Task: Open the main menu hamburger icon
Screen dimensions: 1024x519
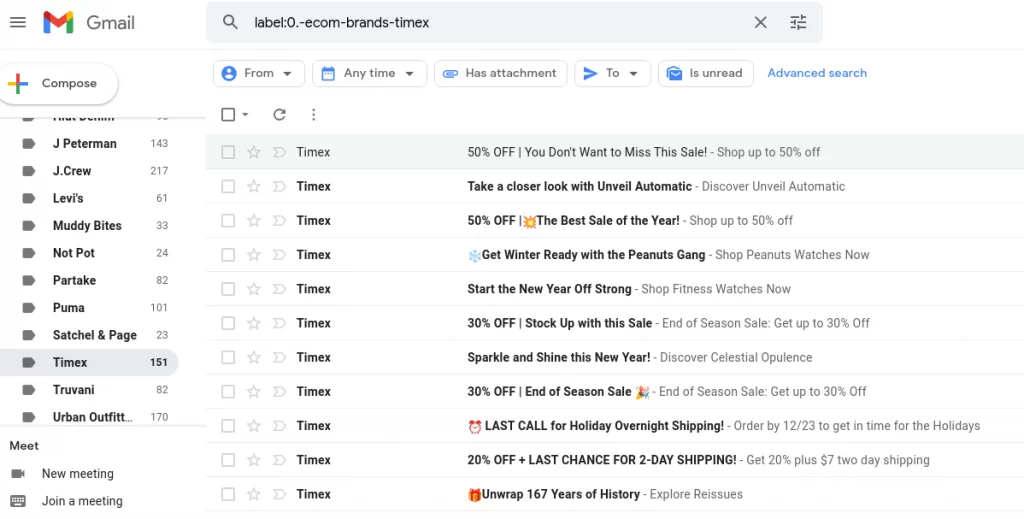Action: [x=18, y=22]
